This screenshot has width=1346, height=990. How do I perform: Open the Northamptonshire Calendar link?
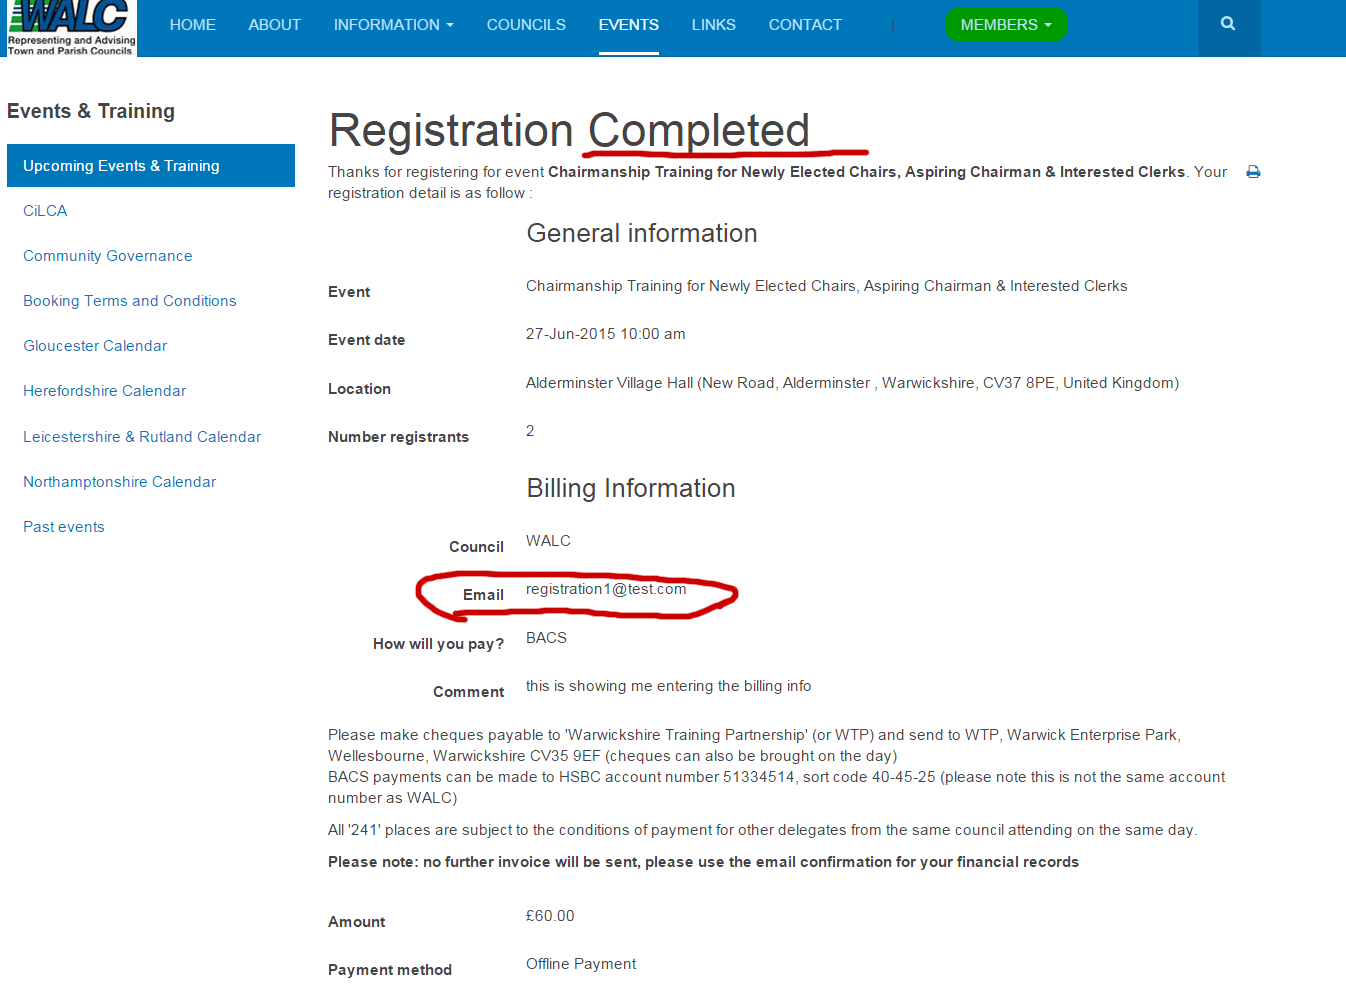pyautogui.click(x=119, y=482)
